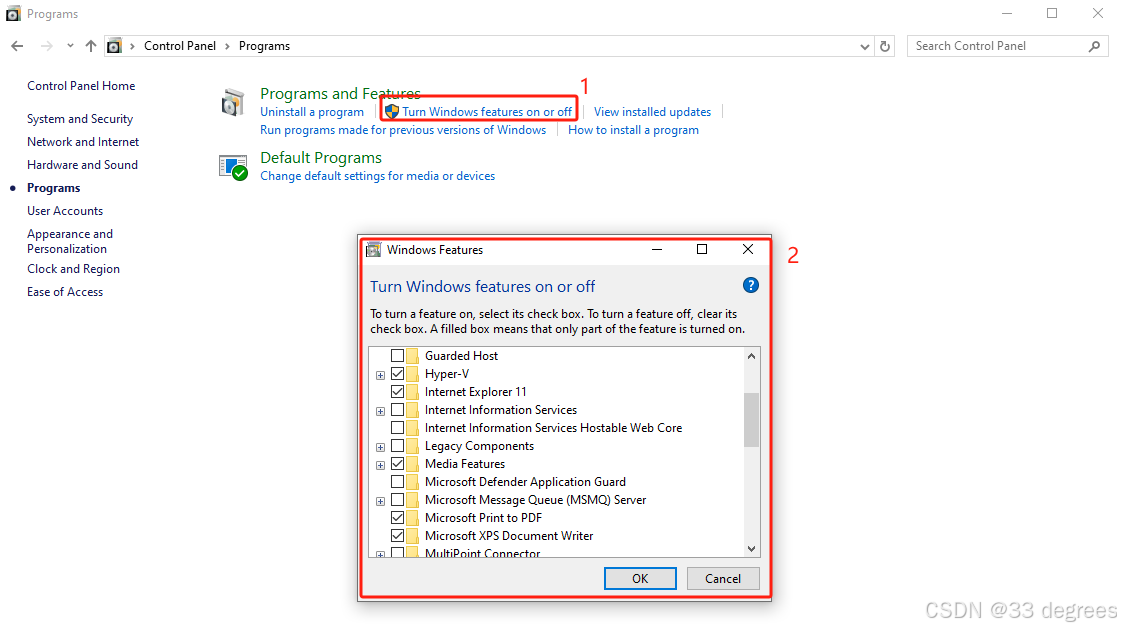
Task: Toggle Microsoft Defender Application Guard checkbox
Action: tap(397, 481)
